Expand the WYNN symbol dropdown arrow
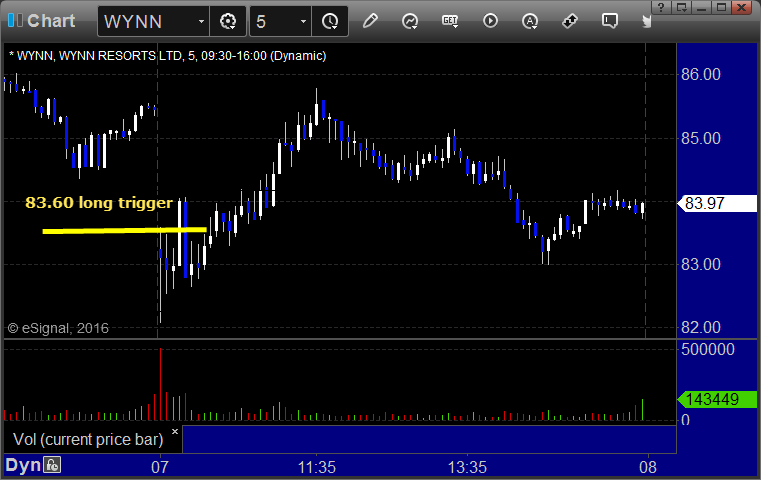 click(201, 21)
